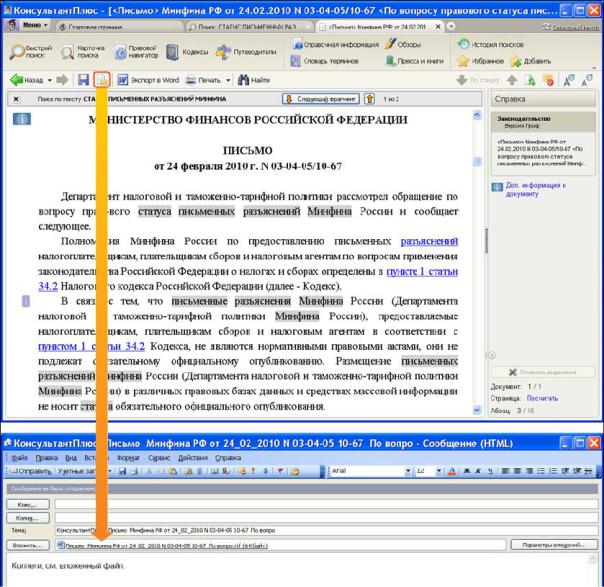Increase document font size icon
This screenshot has height=587, width=604.
coord(569,80)
